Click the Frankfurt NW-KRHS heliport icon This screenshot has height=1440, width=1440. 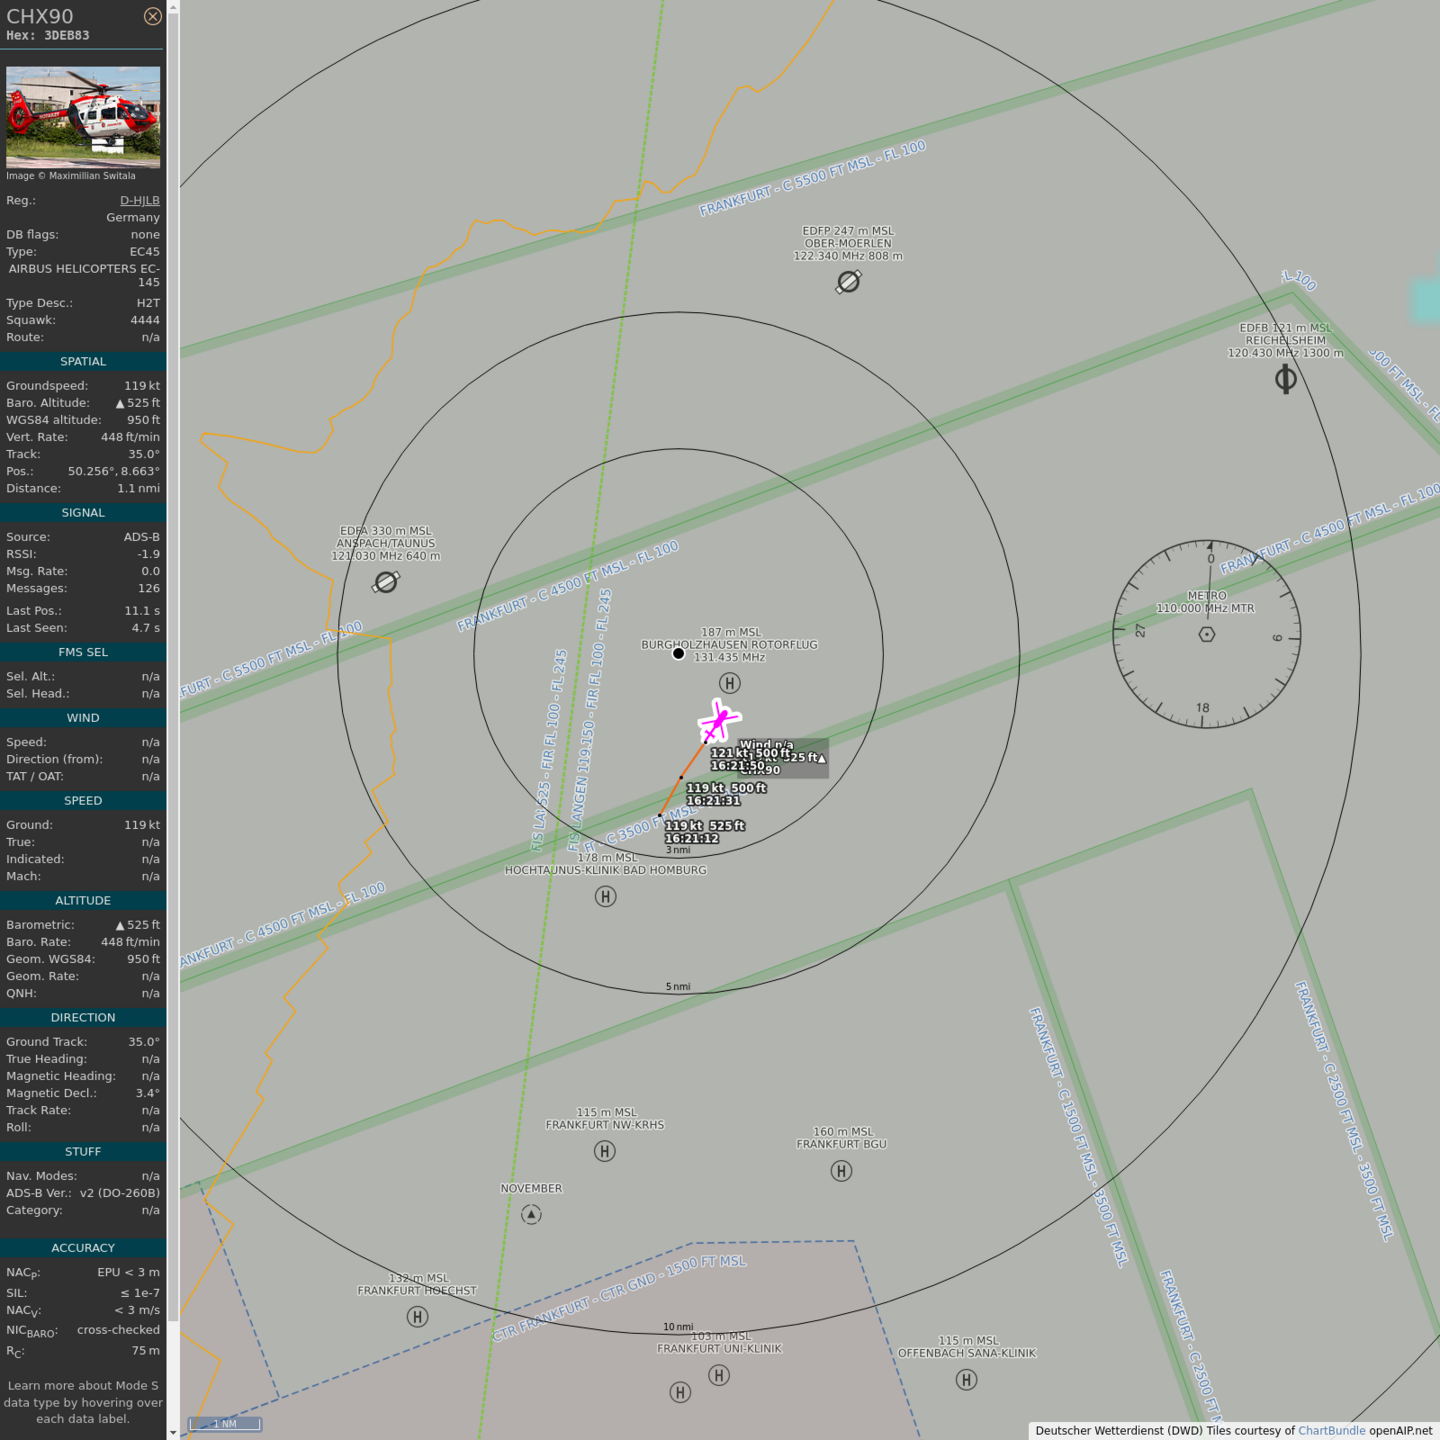click(x=604, y=1151)
